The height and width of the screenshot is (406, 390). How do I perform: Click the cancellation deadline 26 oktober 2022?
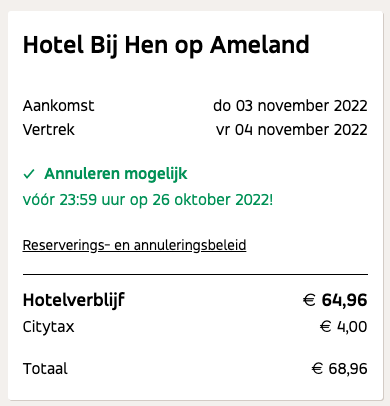[211, 200]
